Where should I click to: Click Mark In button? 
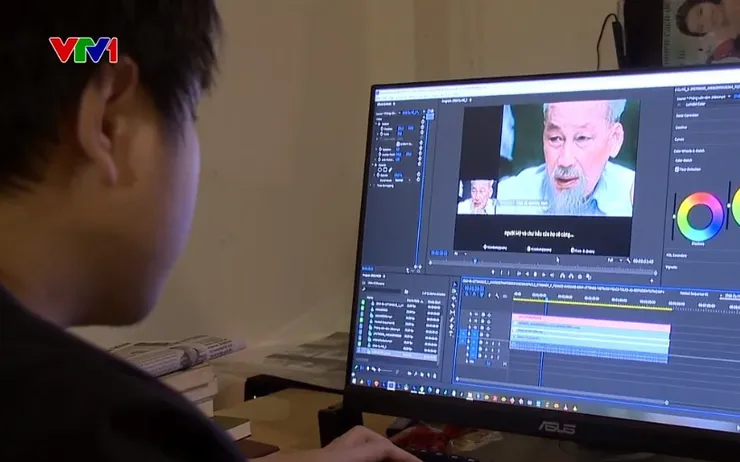pyautogui.click(x=502, y=273)
